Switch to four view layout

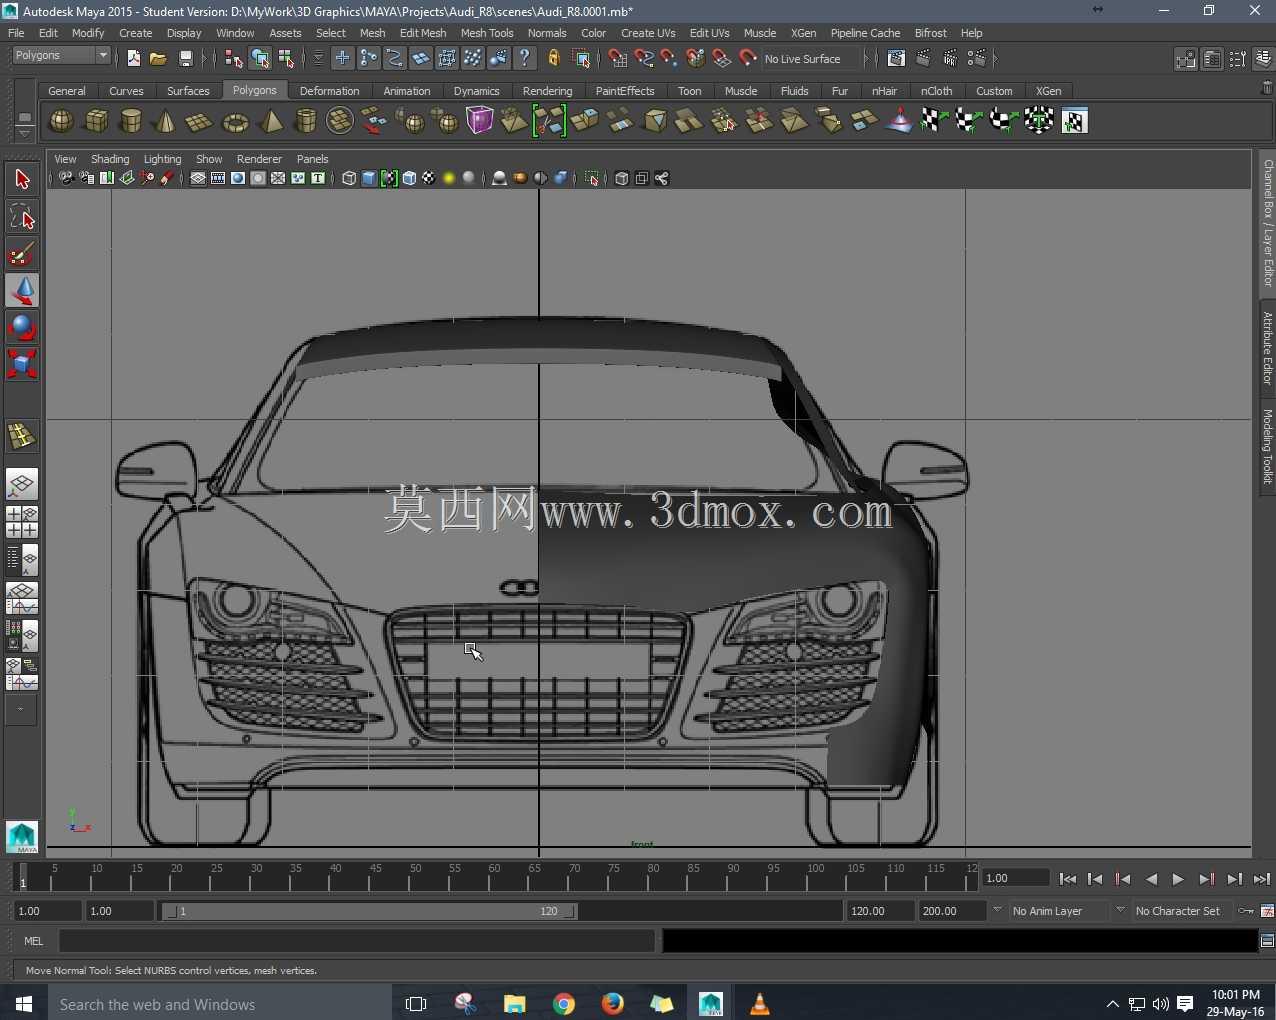22,522
